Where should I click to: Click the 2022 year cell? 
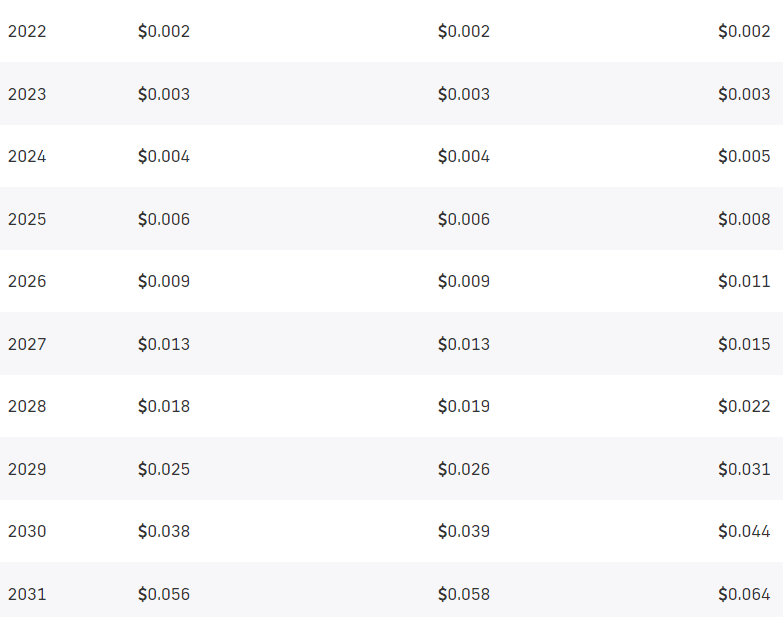coord(27,31)
